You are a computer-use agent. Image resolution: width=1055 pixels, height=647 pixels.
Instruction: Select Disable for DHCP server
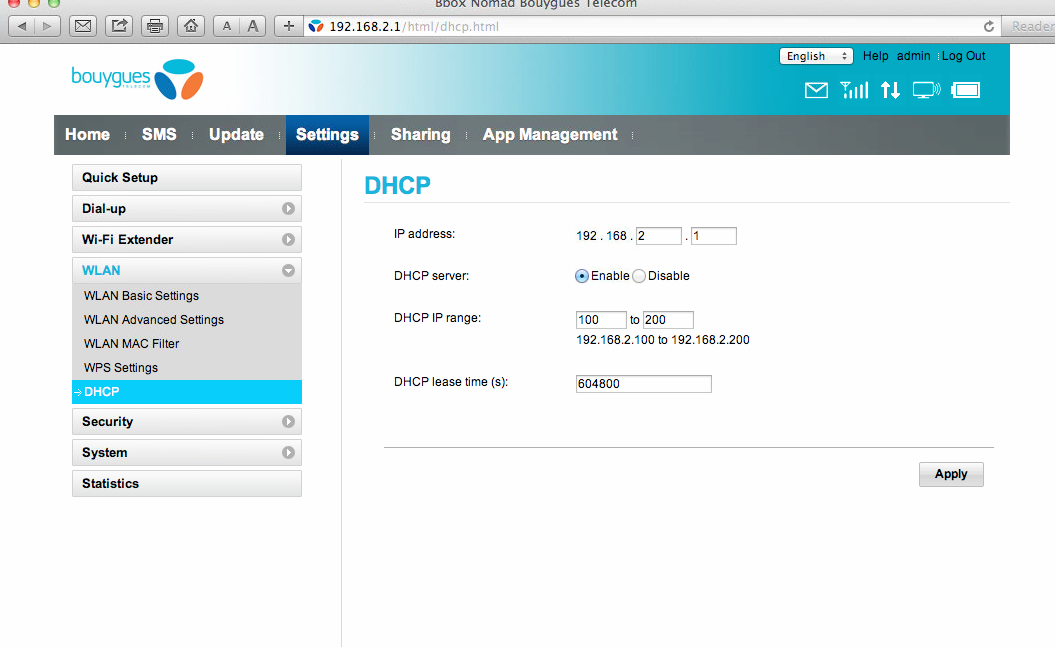pyautogui.click(x=639, y=276)
